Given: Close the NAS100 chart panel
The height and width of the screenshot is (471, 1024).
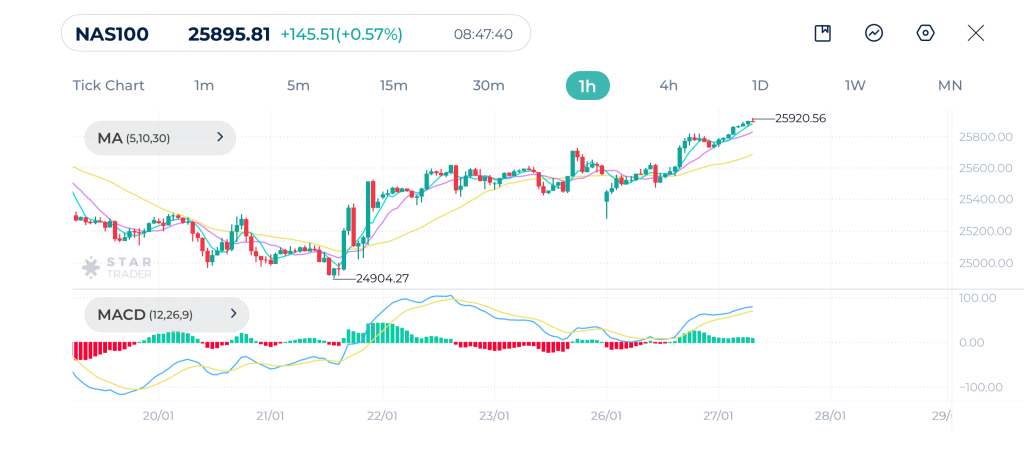Looking at the screenshot, I should (x=976, y=33).
